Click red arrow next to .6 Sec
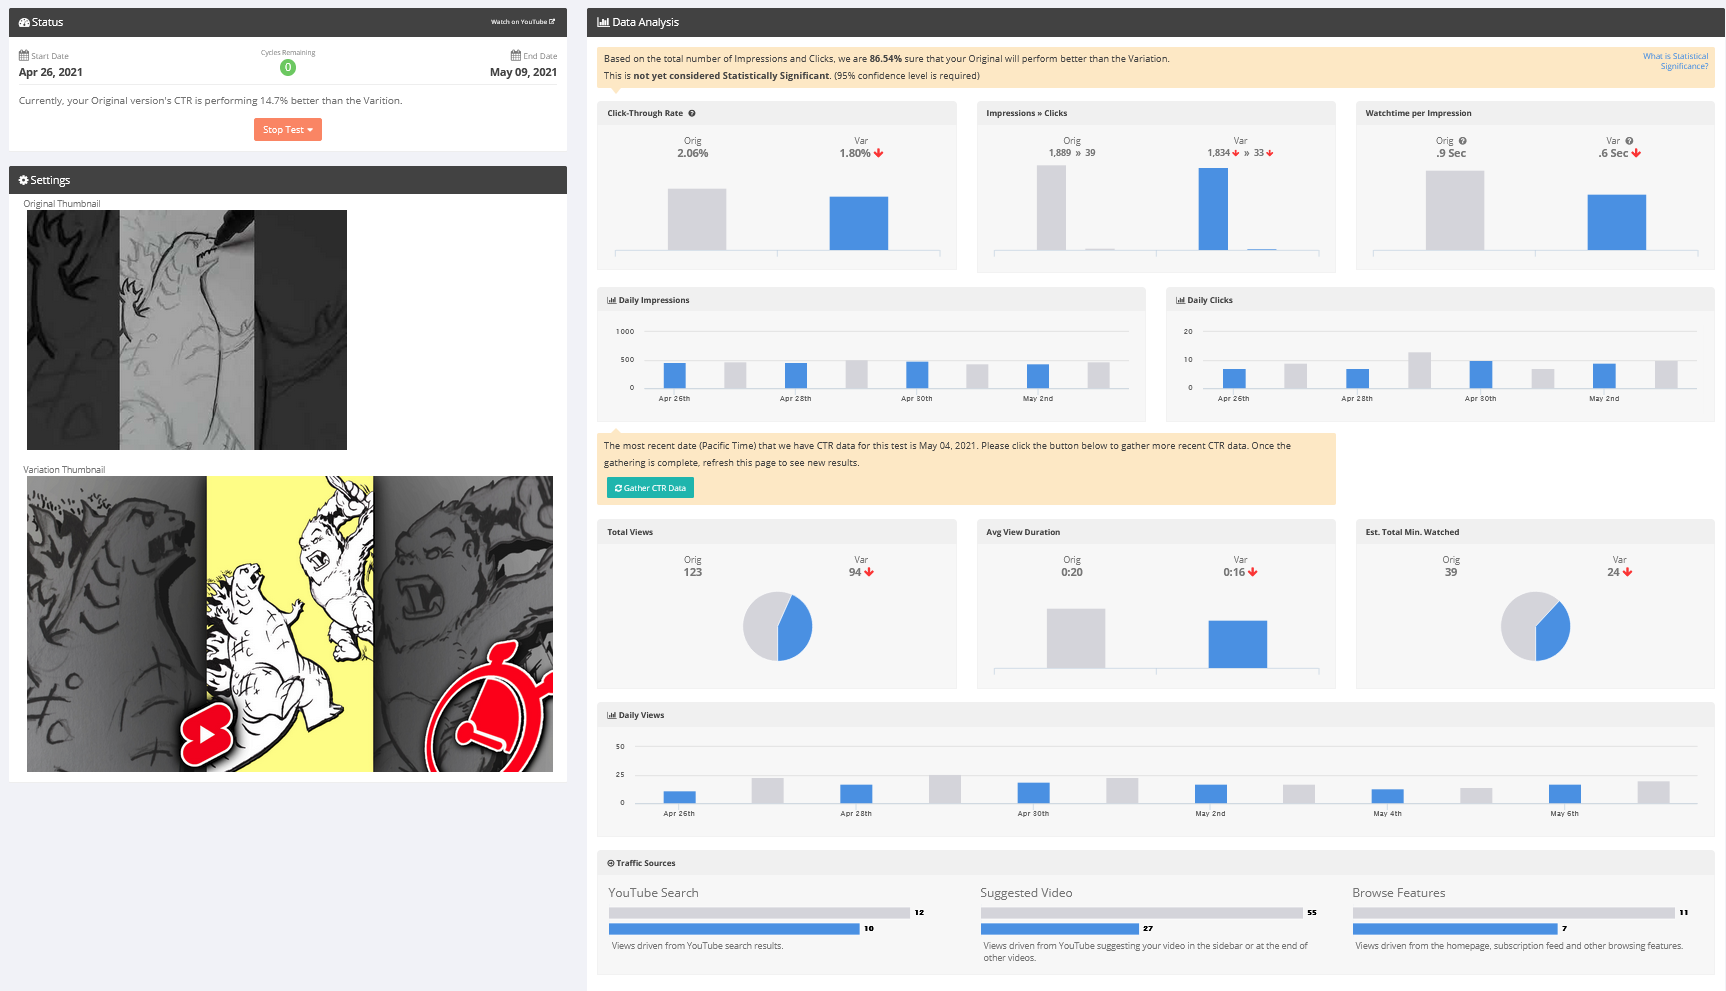This screenshot has width=1726, height=991. coord(1637,153)
